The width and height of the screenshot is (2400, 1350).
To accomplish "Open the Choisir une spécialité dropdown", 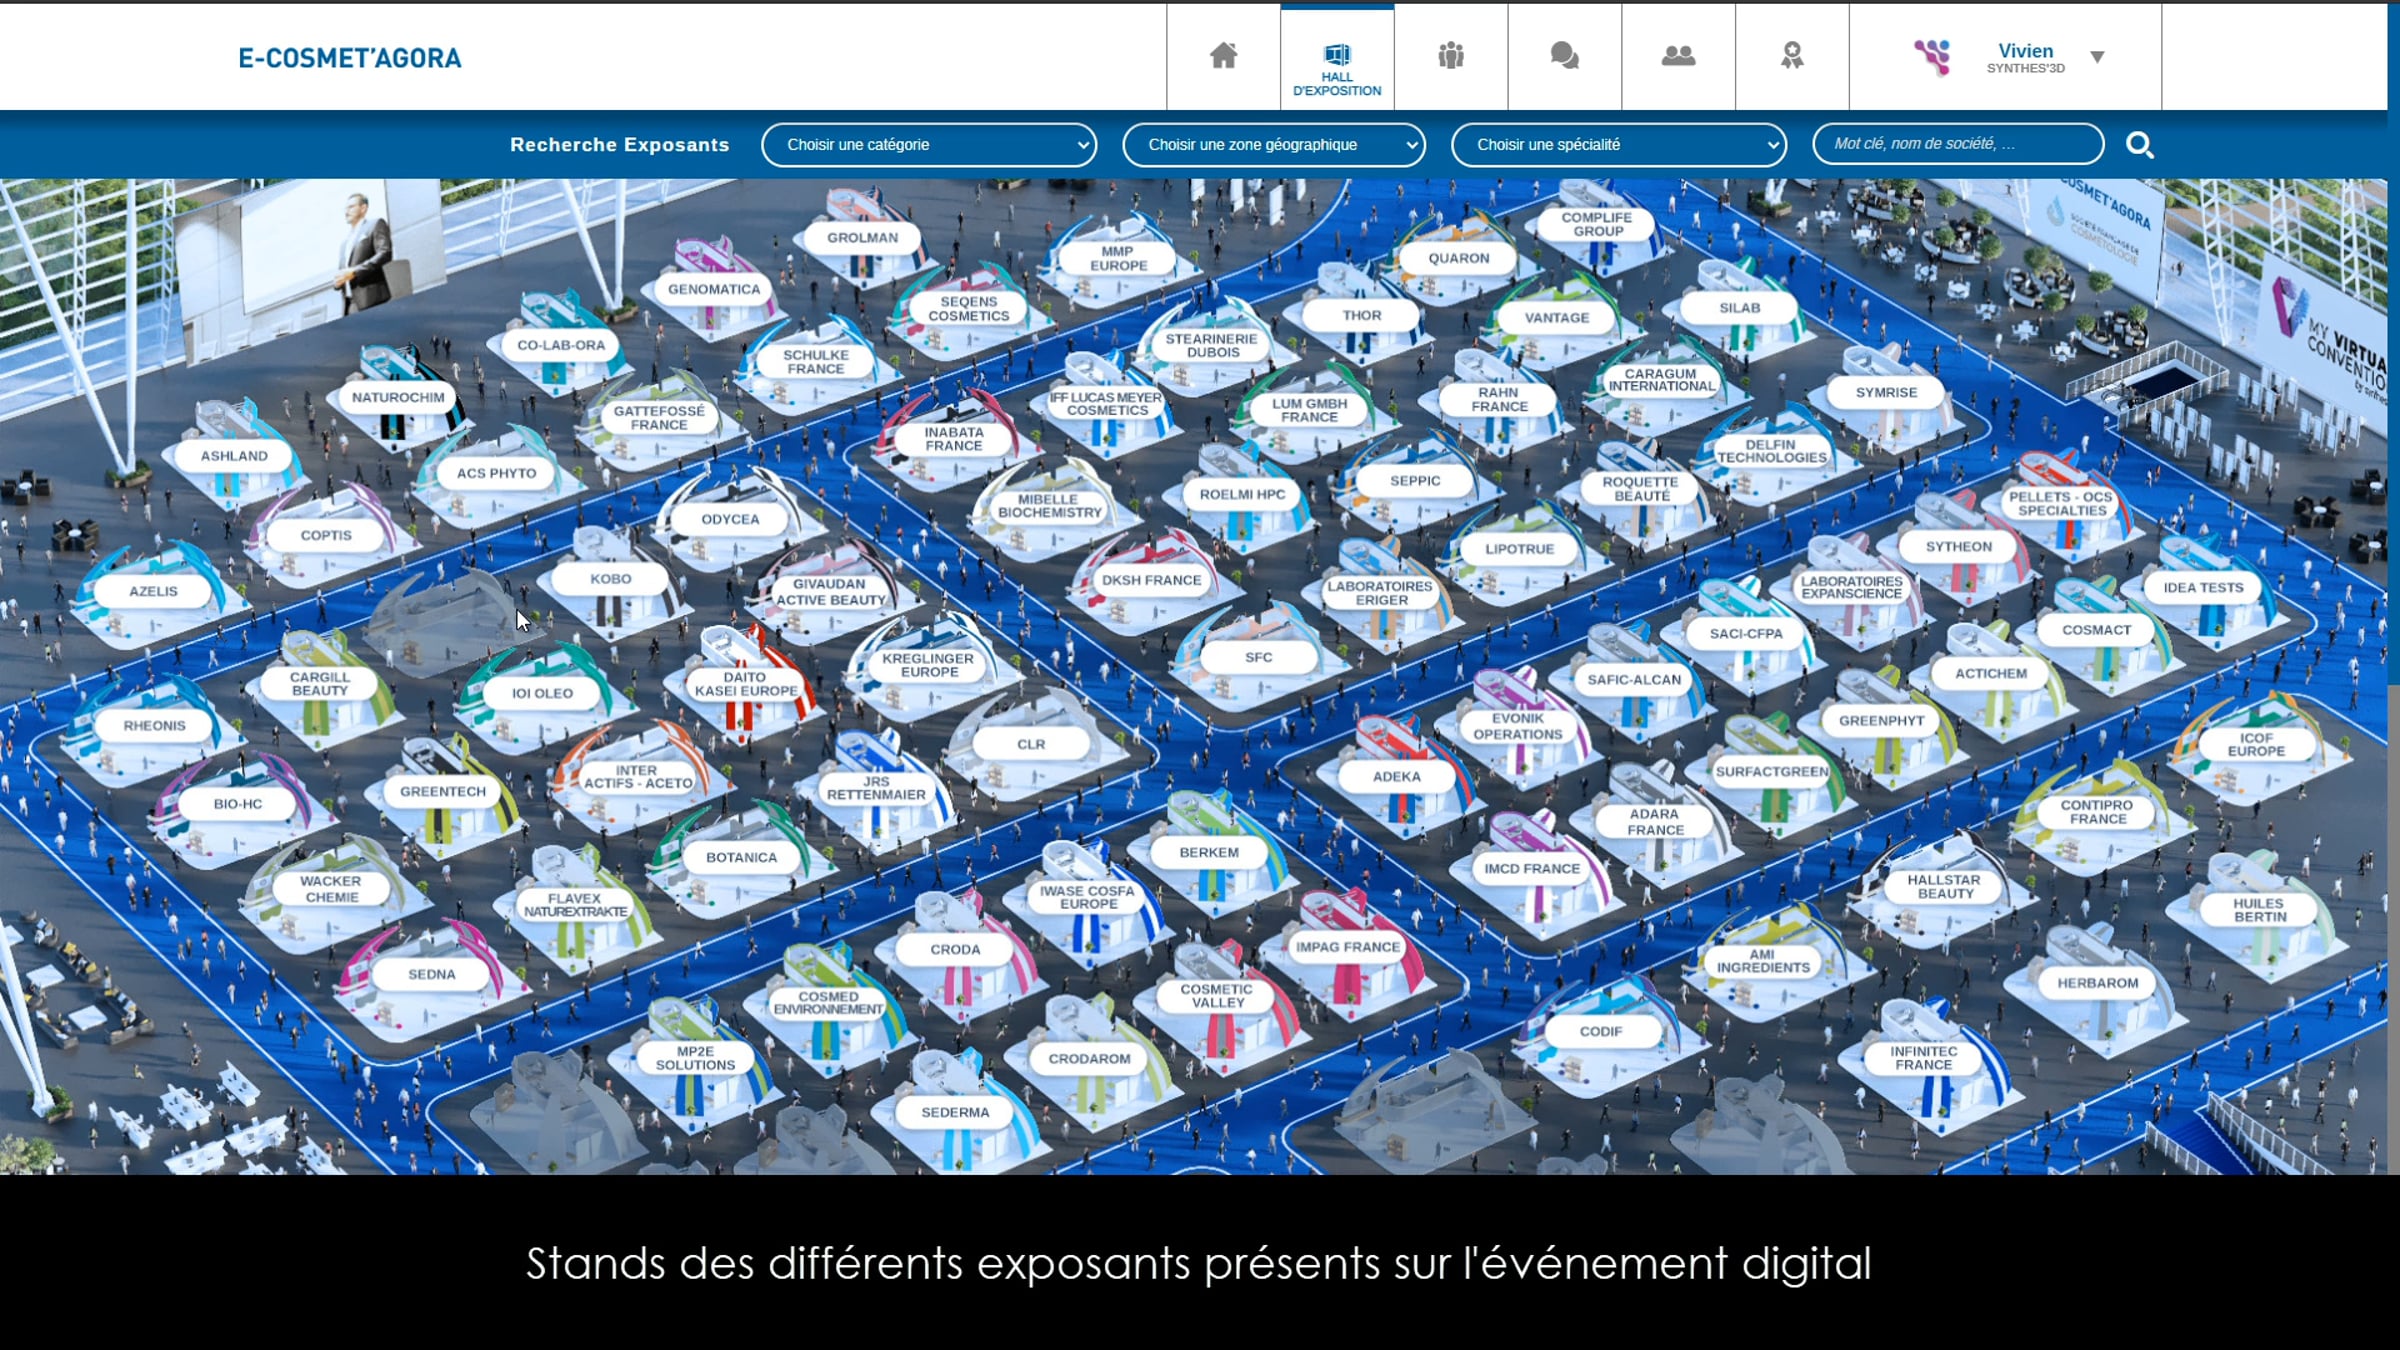I will (x=1619, y=145).
